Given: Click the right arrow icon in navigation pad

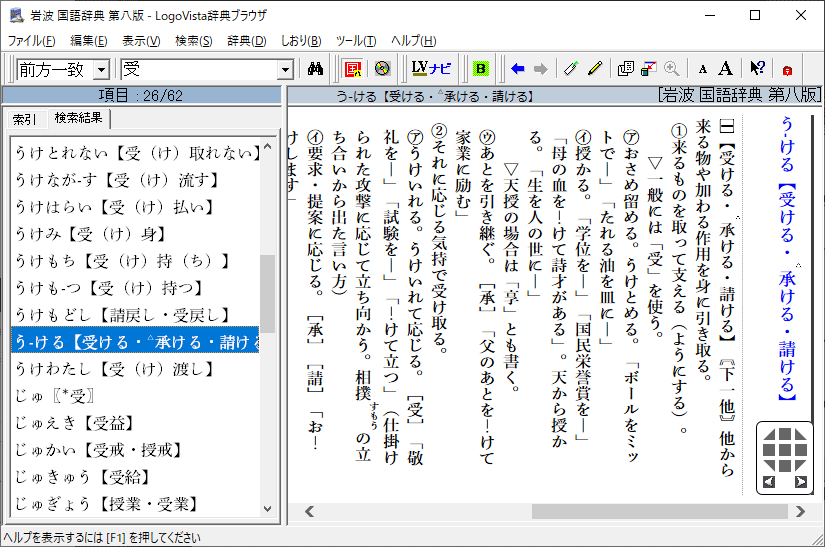Looking at the screenshot, I should [801, 481].
